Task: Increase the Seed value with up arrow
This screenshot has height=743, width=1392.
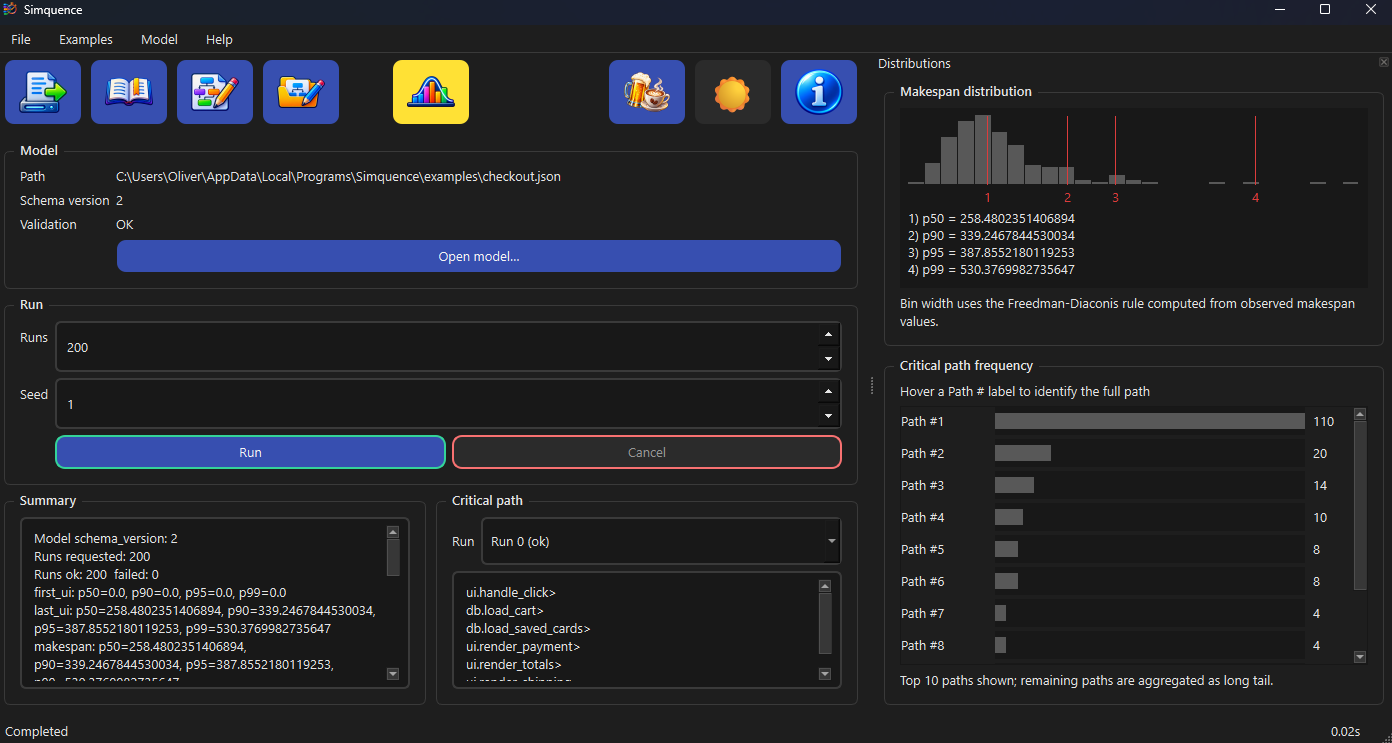Action: 828,392
